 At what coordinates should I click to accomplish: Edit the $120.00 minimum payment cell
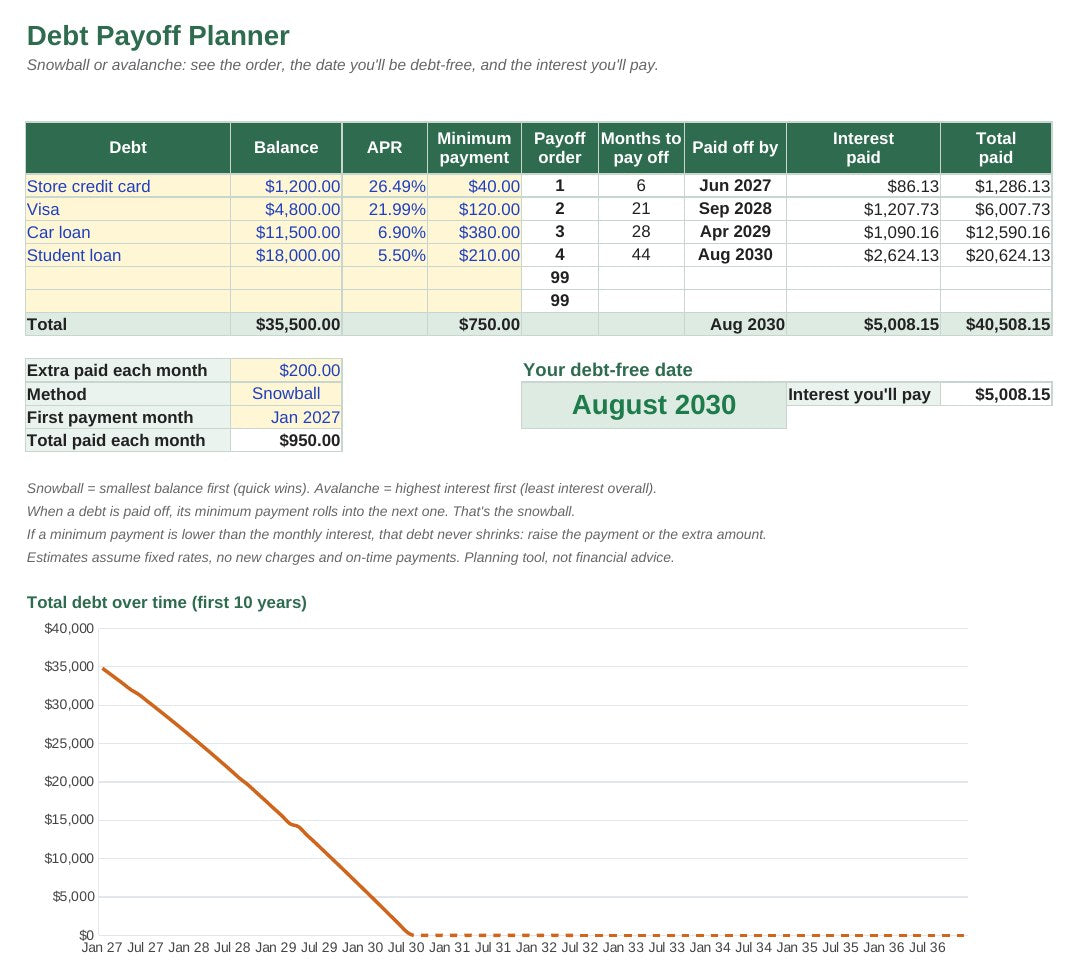tap(474, 209)
